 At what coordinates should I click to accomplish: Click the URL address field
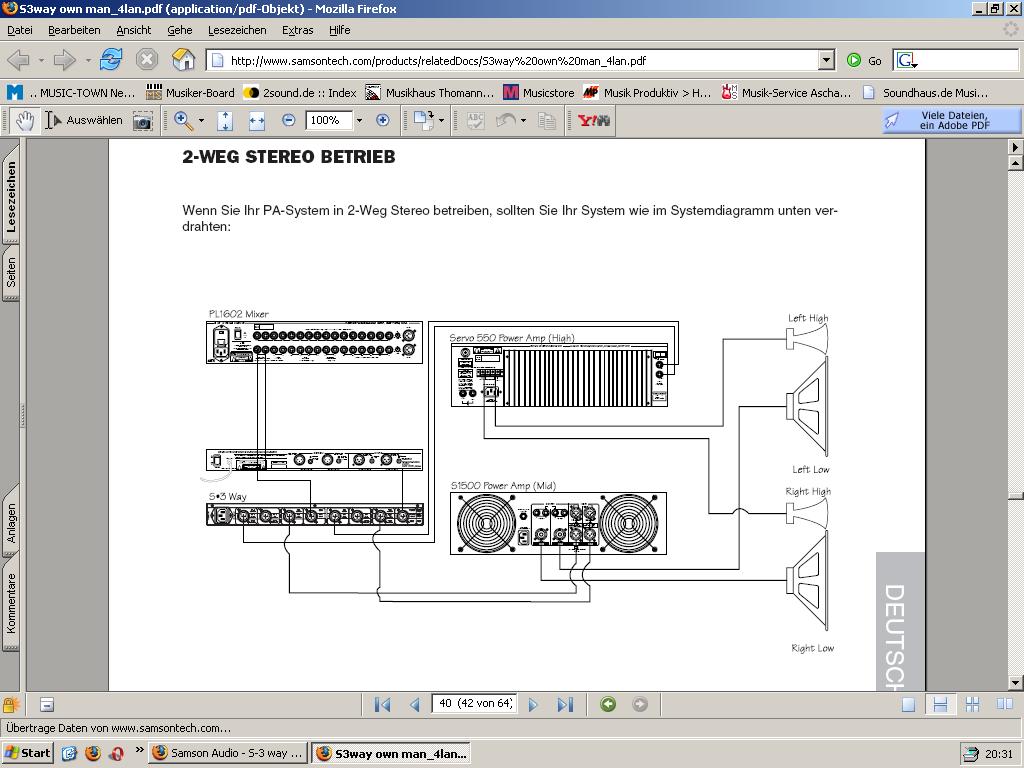[512, 61]
